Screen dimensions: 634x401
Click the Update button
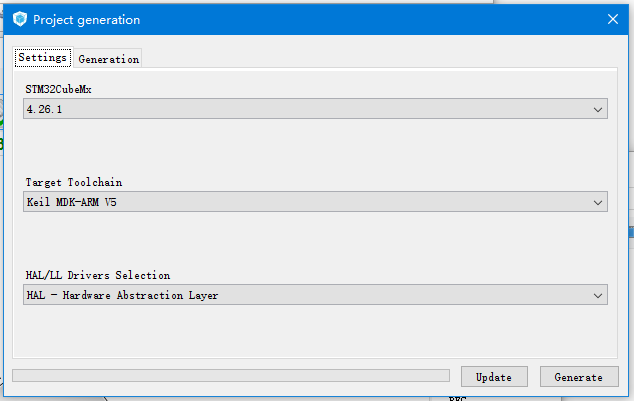point(494,377)
